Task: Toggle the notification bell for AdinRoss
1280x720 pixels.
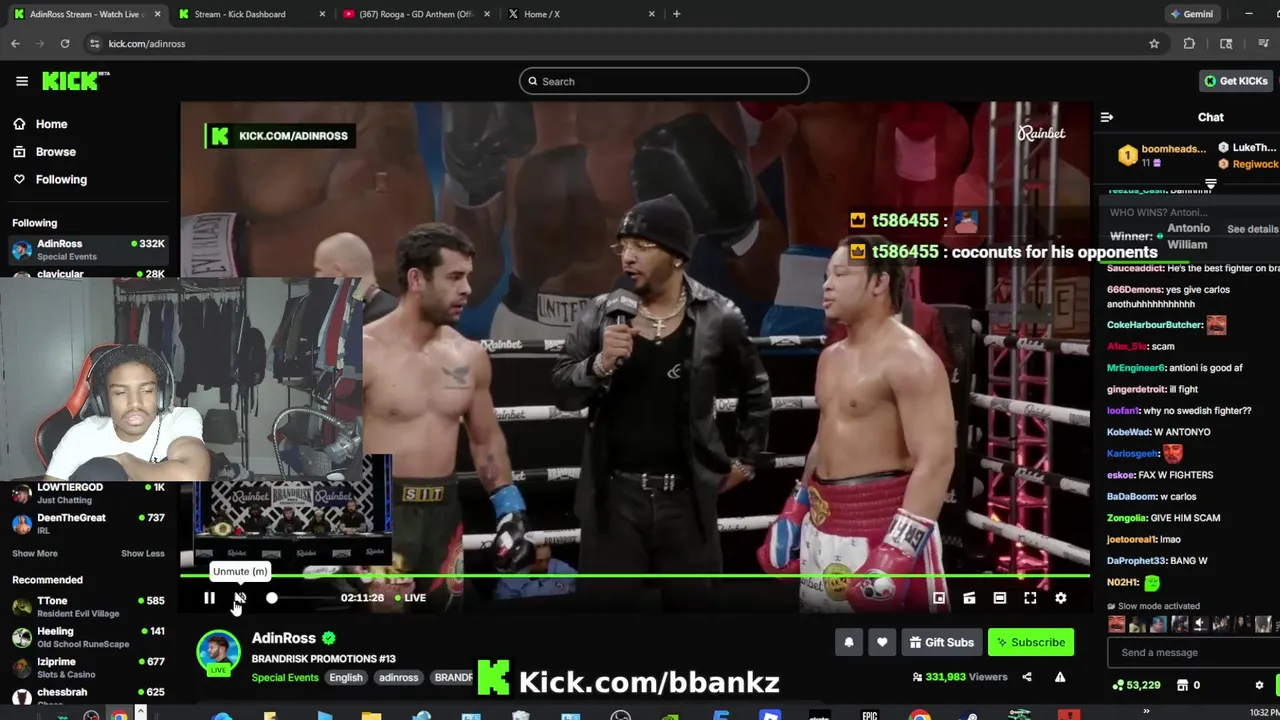Action: pyautogui.click(x=849, y=642)
